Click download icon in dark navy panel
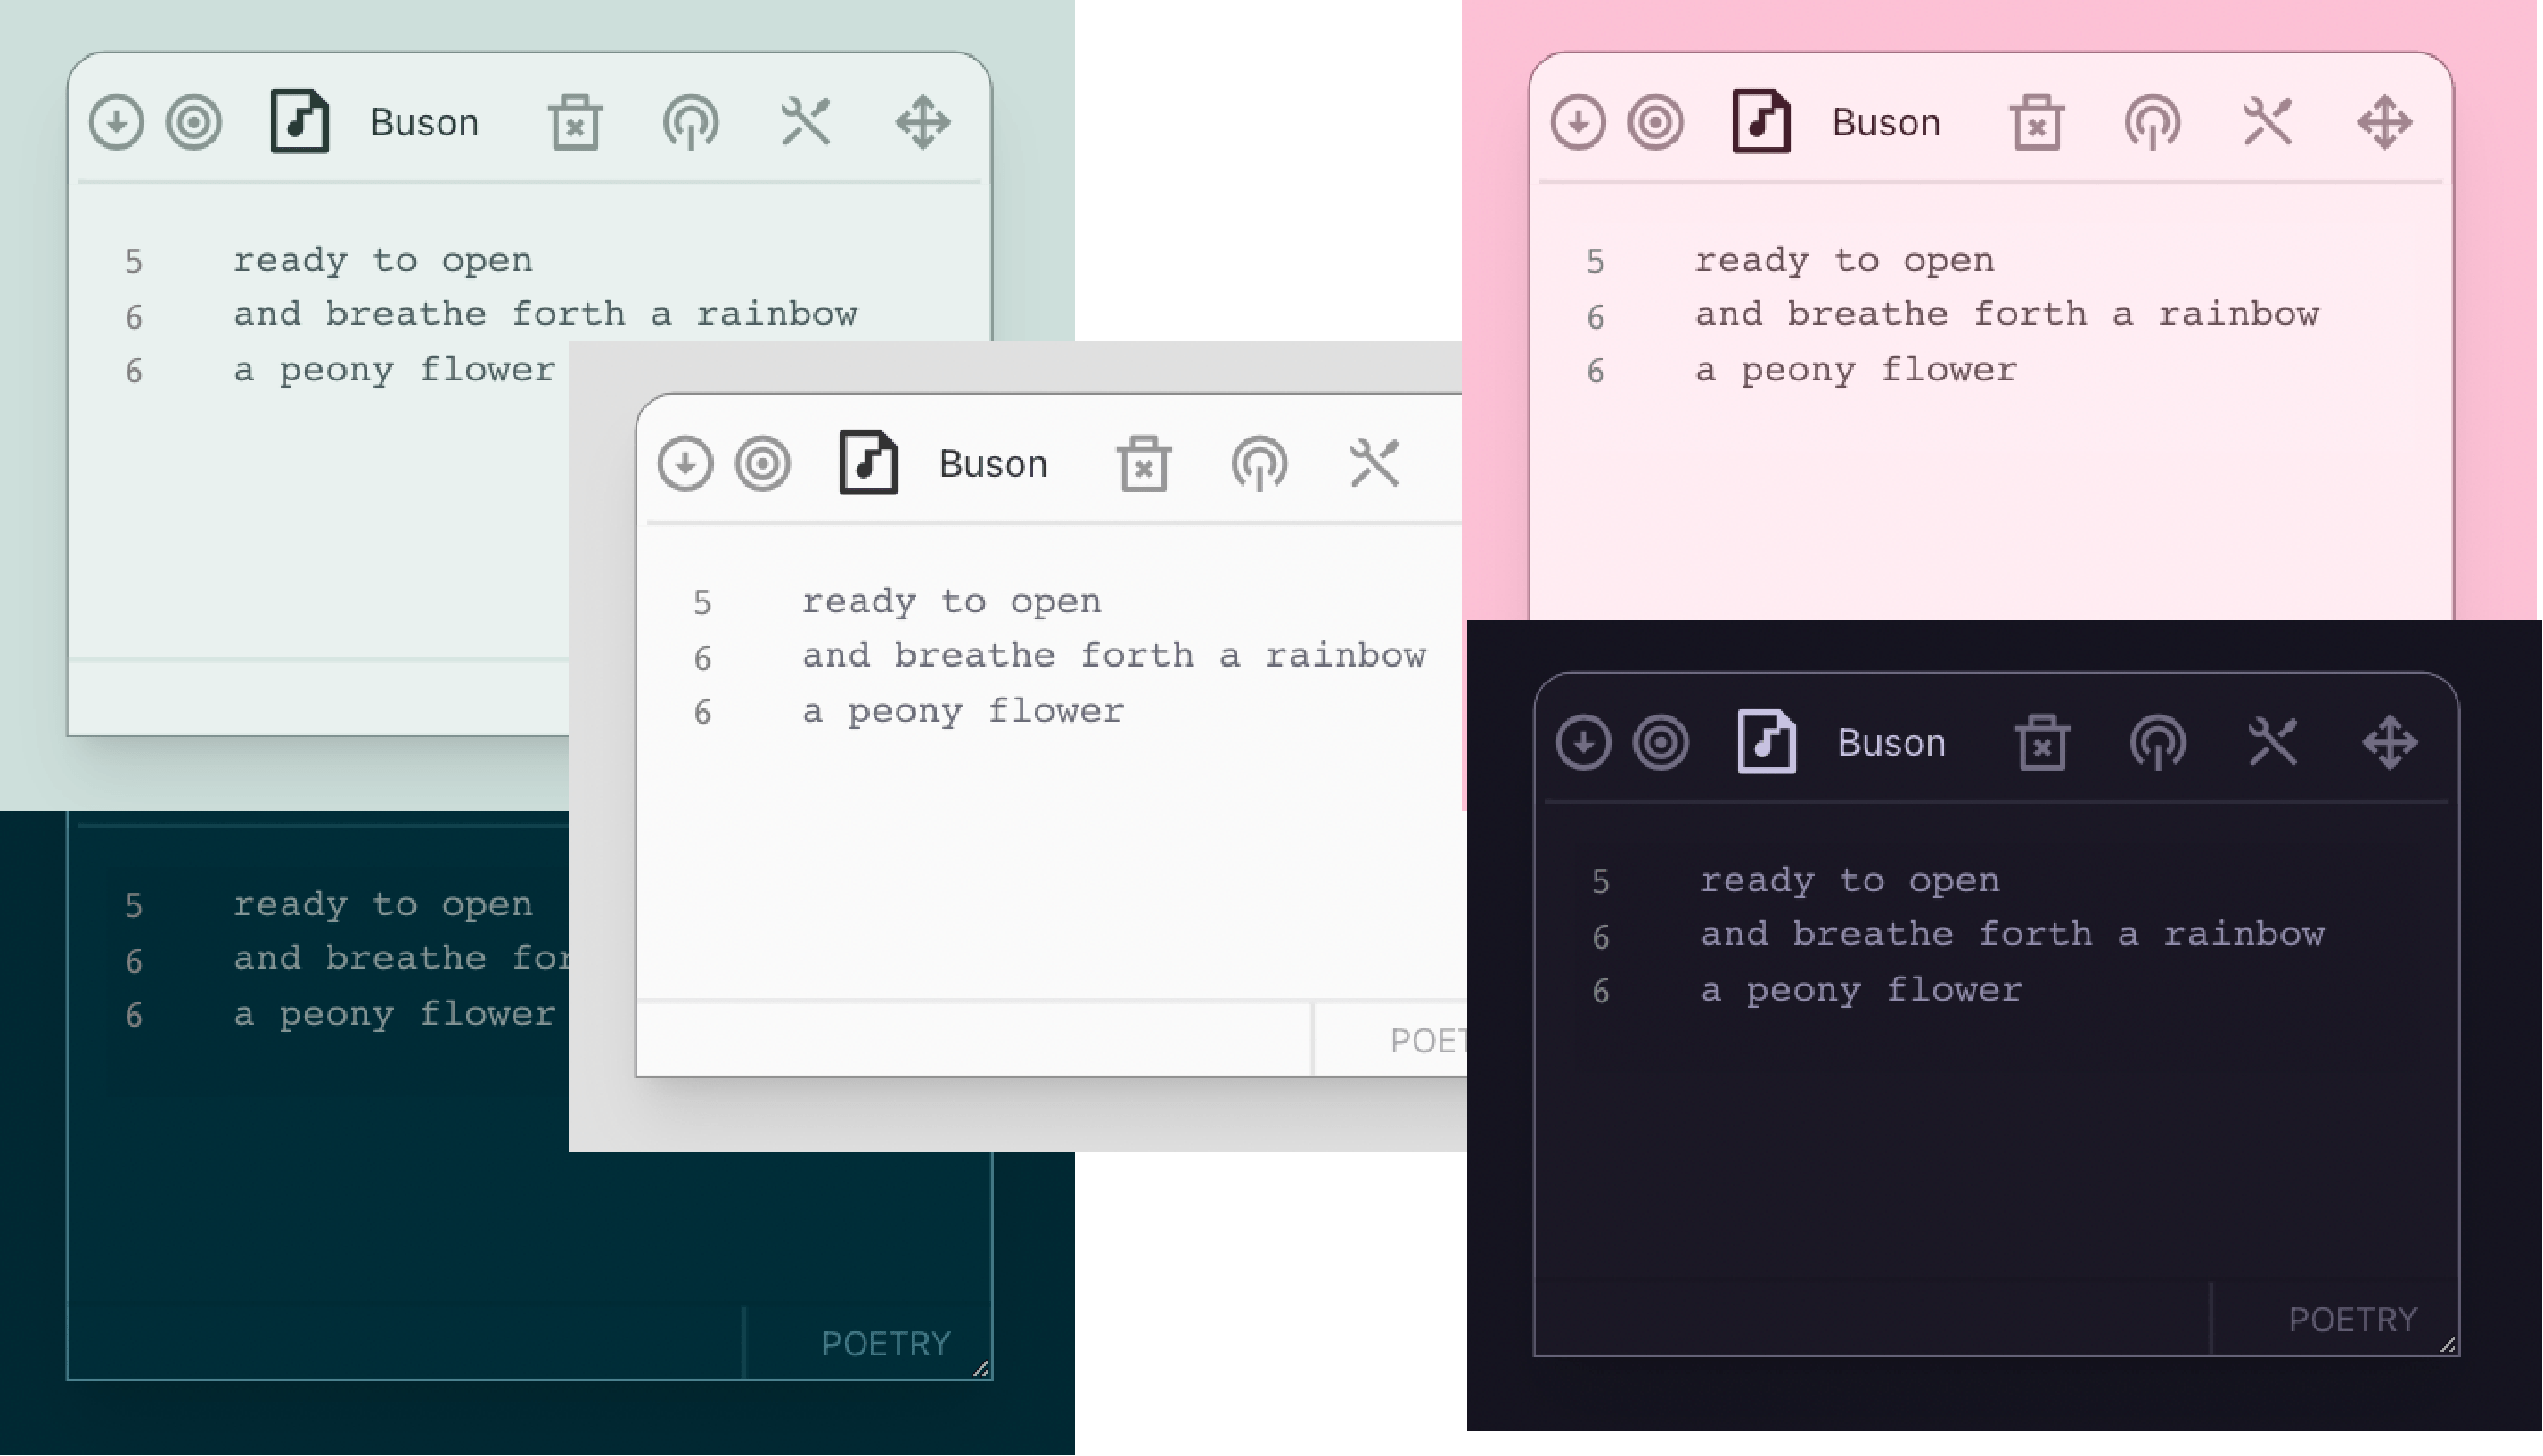Viewport: 2543px width, 1456px height. pos(1583,743)
